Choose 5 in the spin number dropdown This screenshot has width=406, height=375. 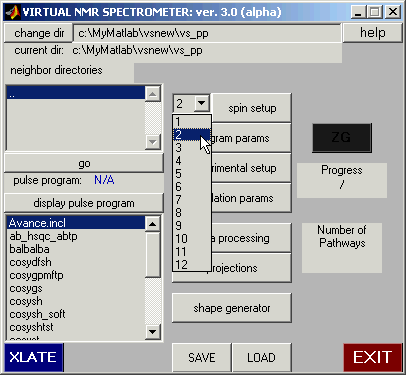[x=192, y=174]
